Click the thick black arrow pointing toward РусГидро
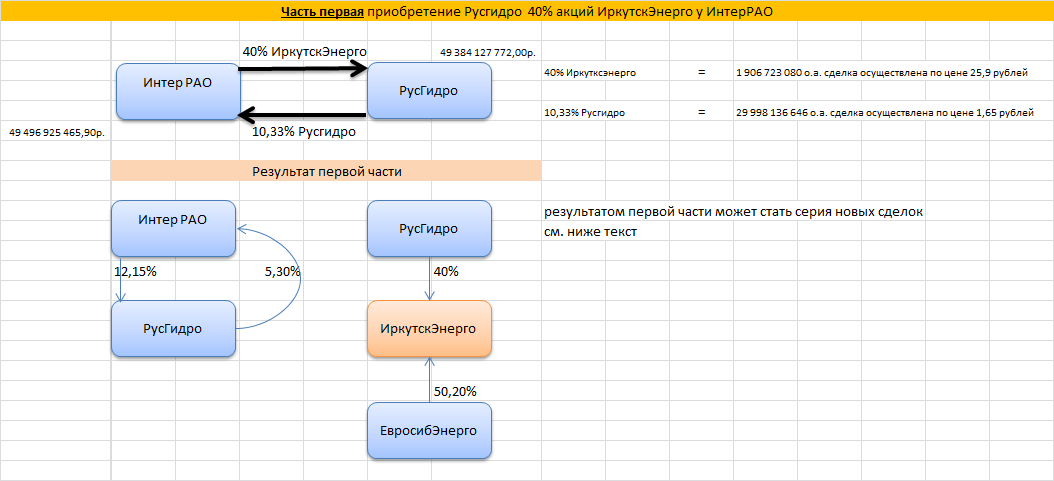The image size is (1054, 481). coord(303,68)
